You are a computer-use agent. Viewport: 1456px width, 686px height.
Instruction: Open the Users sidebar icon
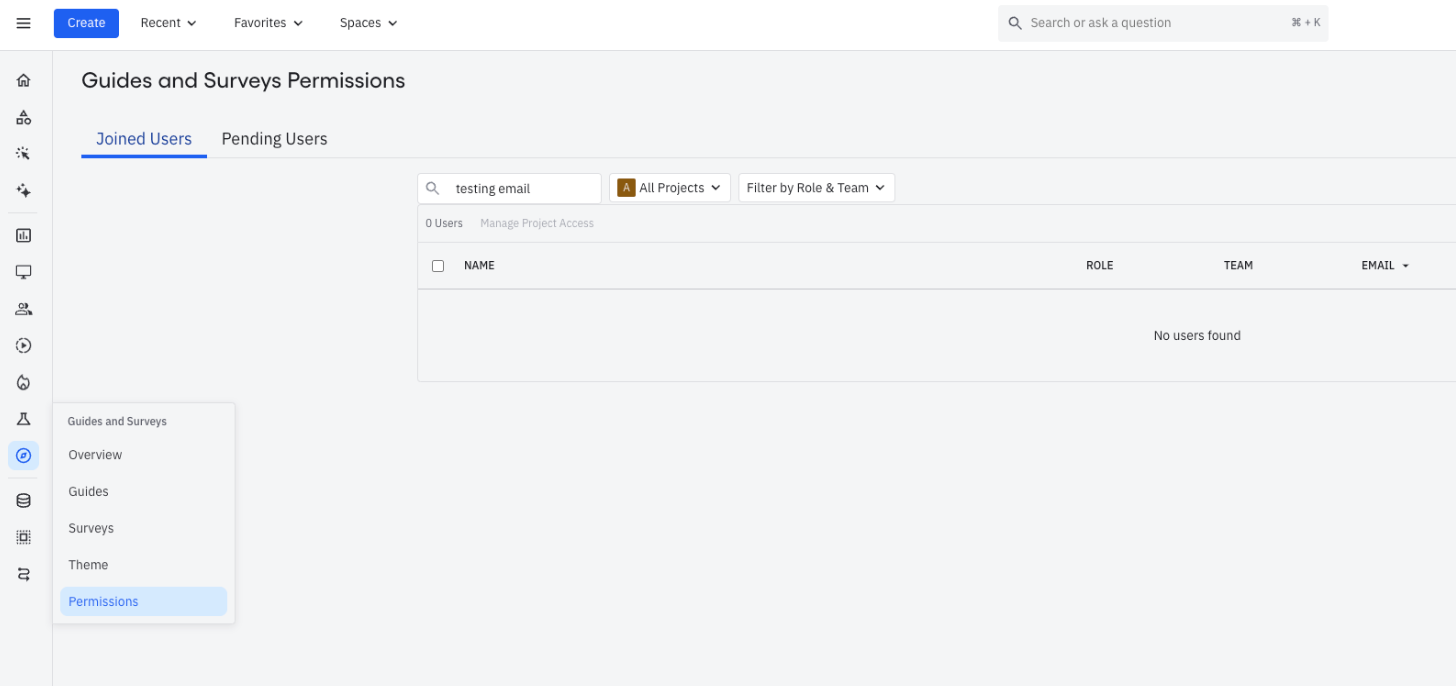pos(24,309)
